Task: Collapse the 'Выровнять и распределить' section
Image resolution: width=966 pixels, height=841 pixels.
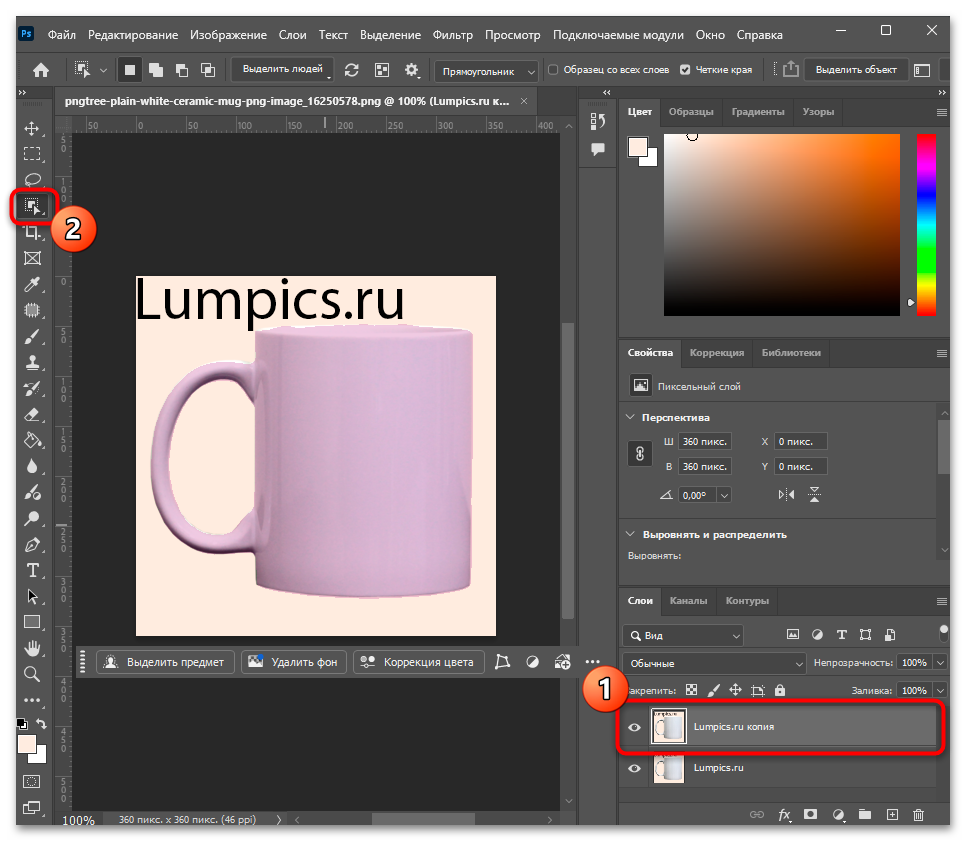Action: [630, 534]
